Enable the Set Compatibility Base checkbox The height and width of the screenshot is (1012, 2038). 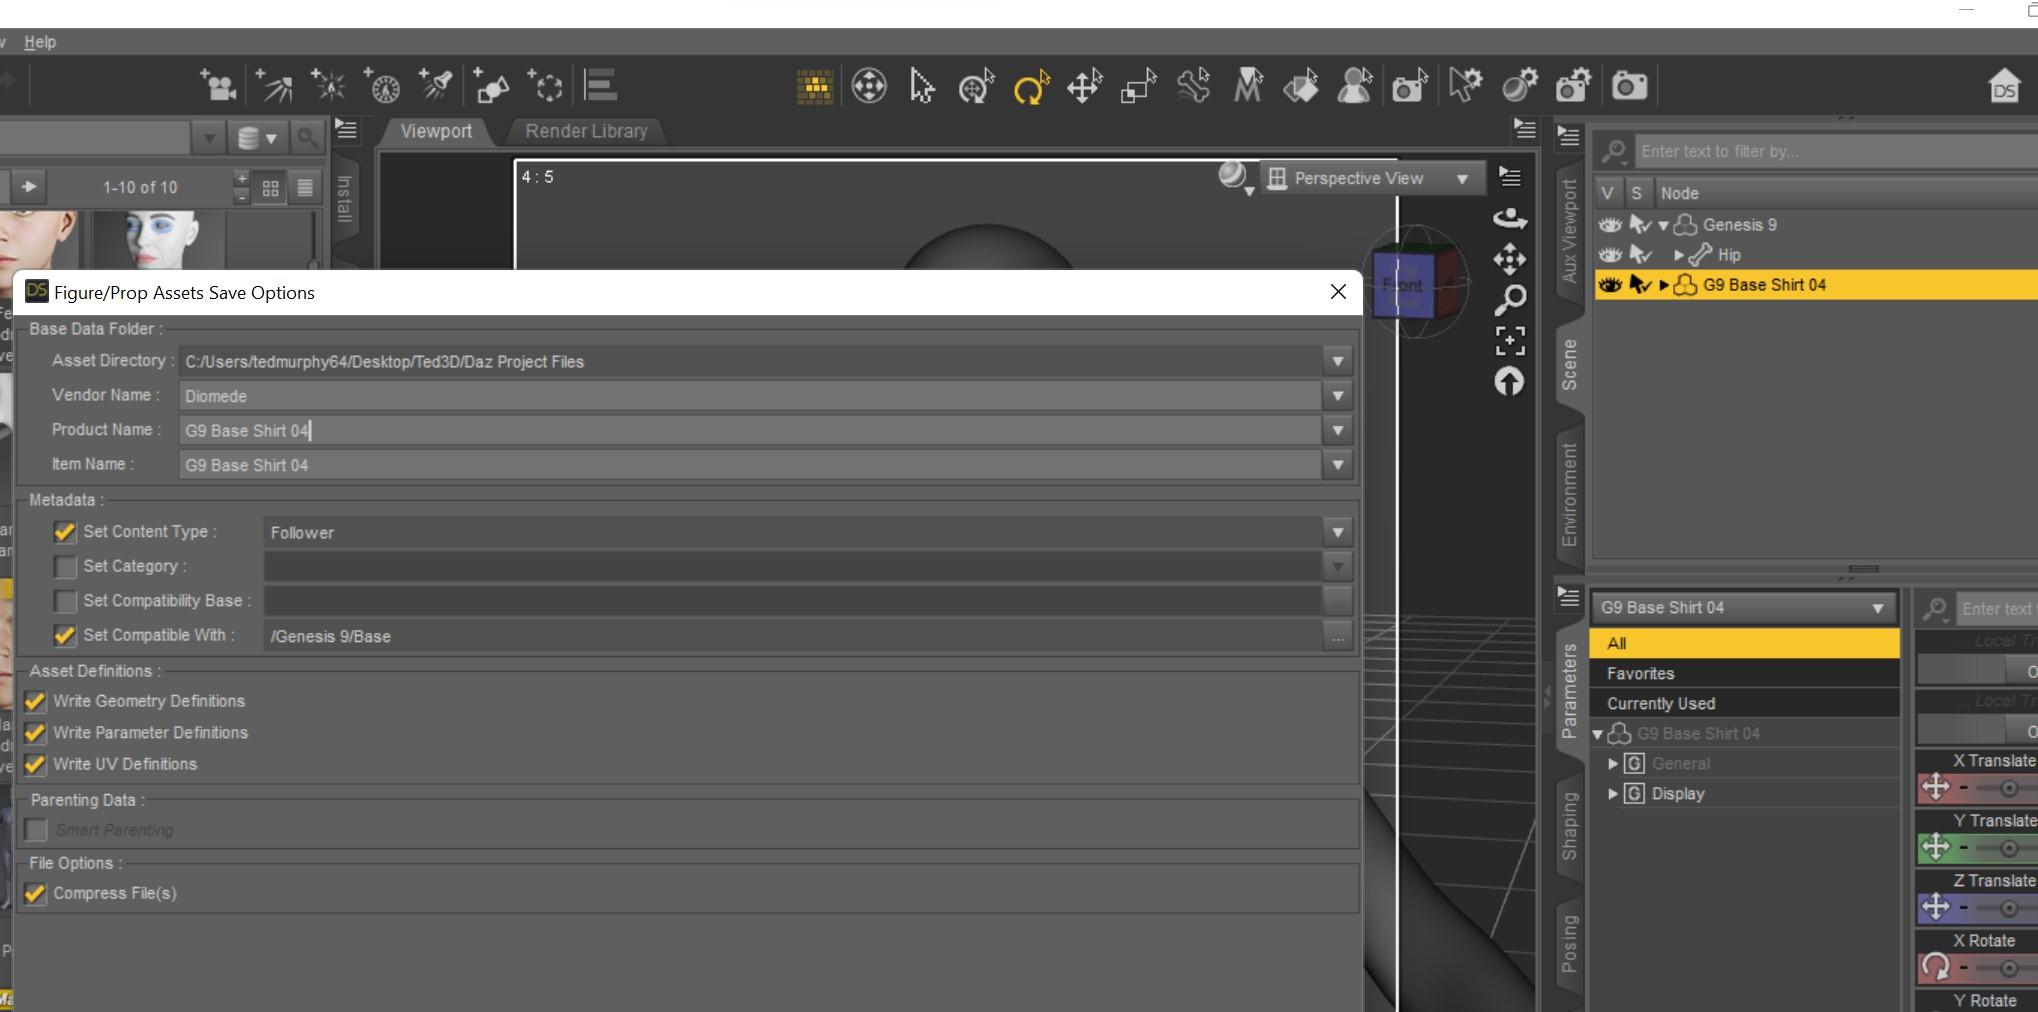tap(65, 601)
